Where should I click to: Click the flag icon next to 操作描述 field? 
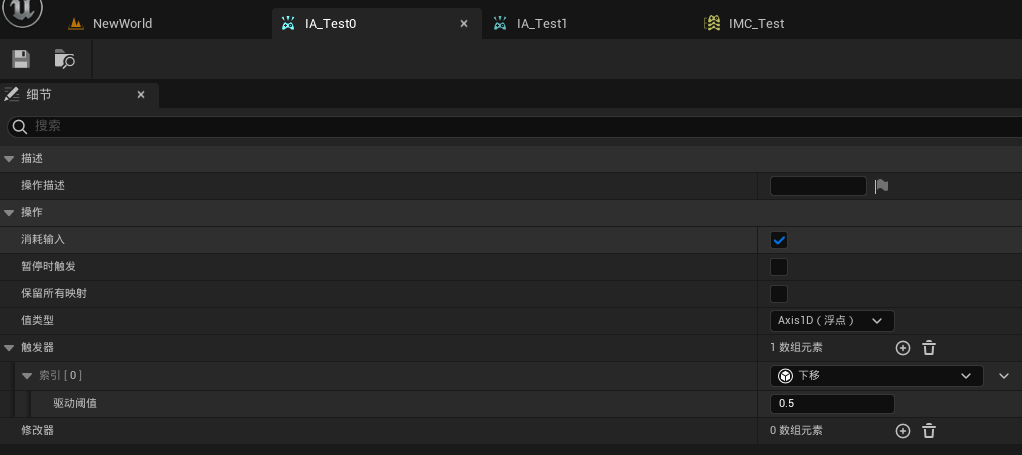[x=881, y=186]
